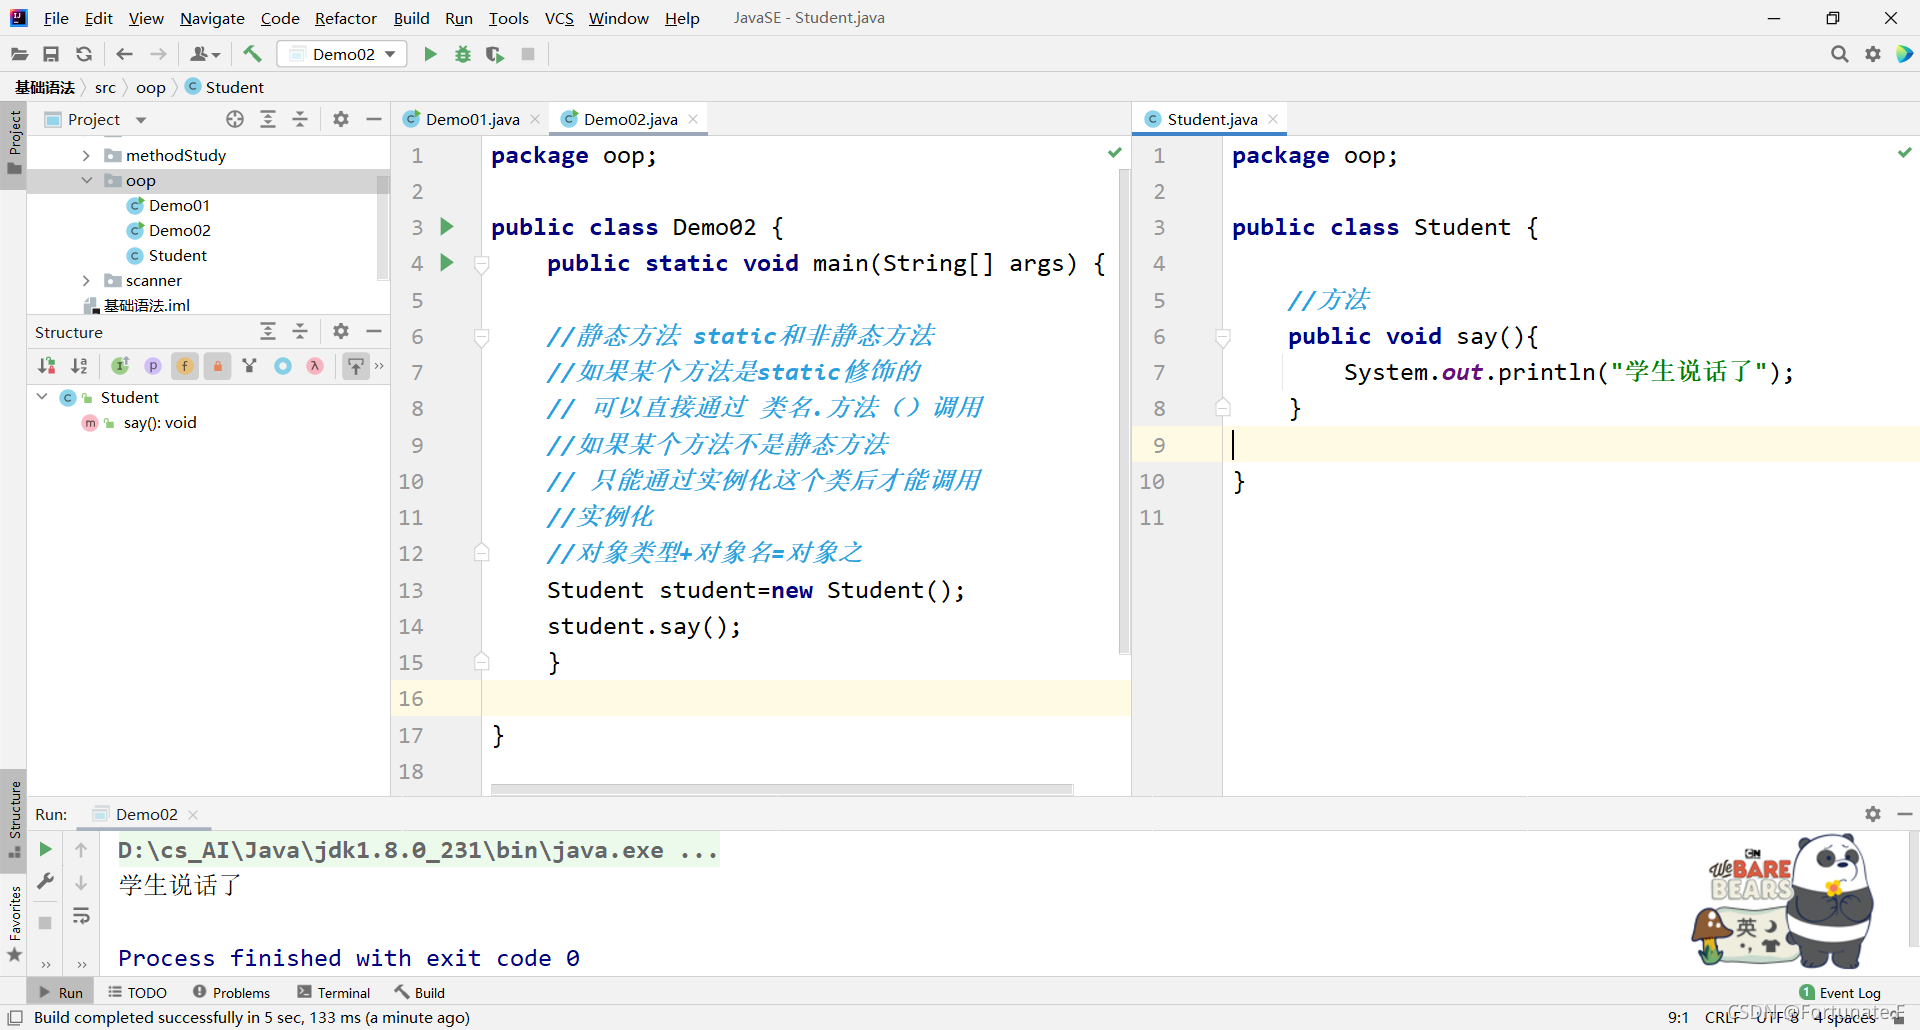Toggle sort by visibility in Structure
This screenshot has width=1920, height=1030.
coord(46,366)
